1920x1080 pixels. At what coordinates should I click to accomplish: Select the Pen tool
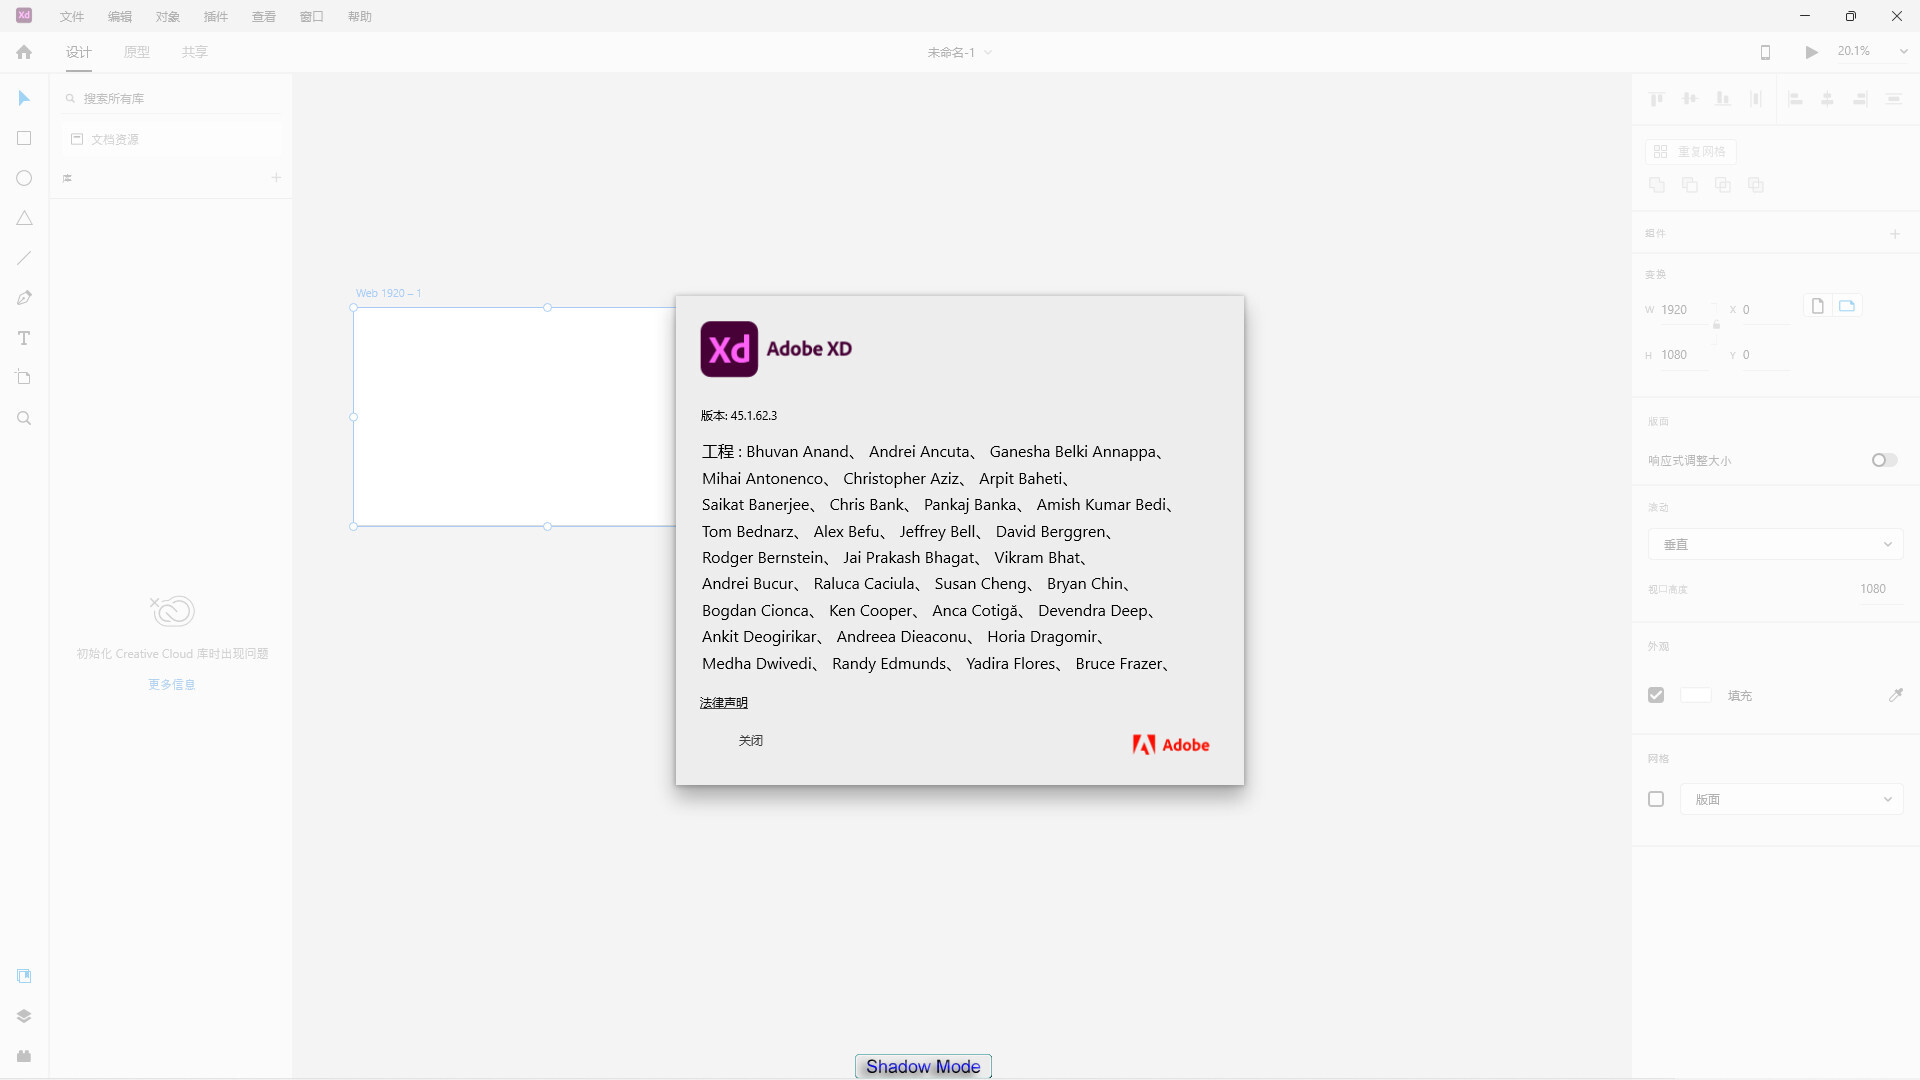point(24,298)
